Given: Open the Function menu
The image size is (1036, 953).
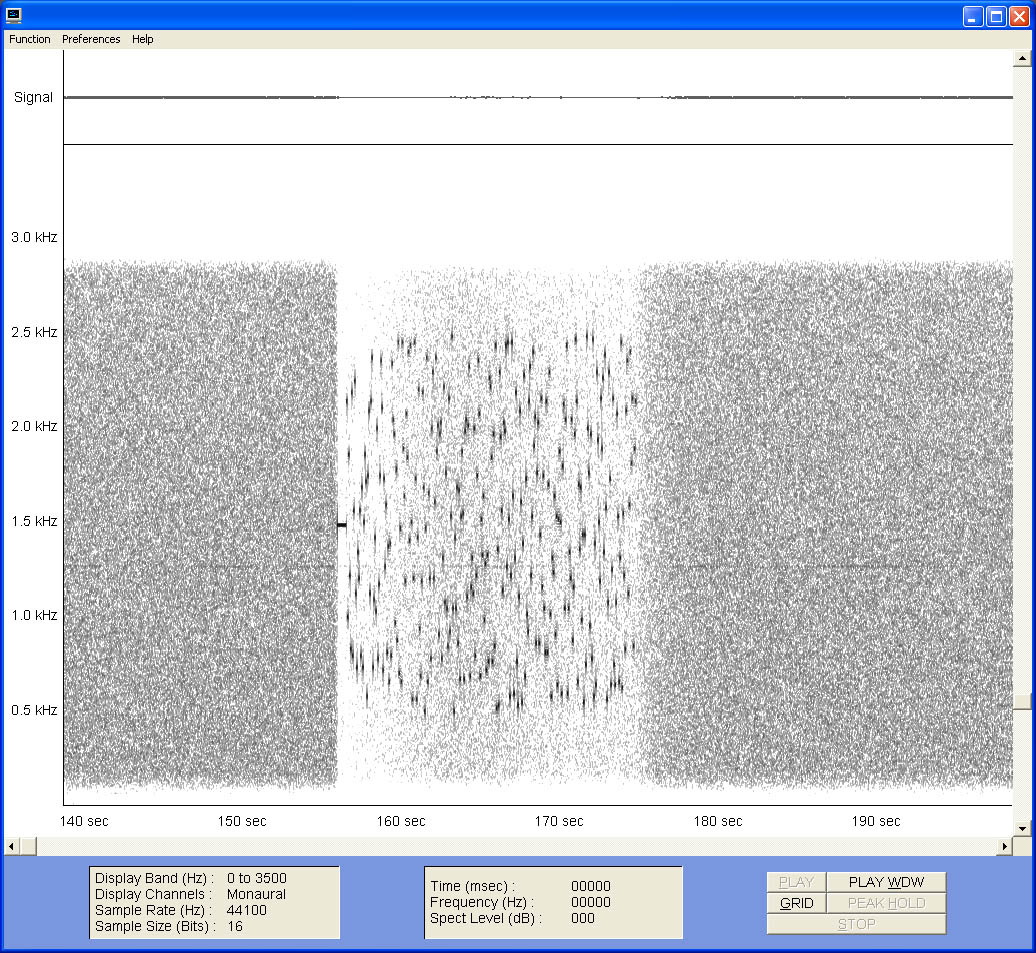Looking at the screenshot, I should [30, 39].
